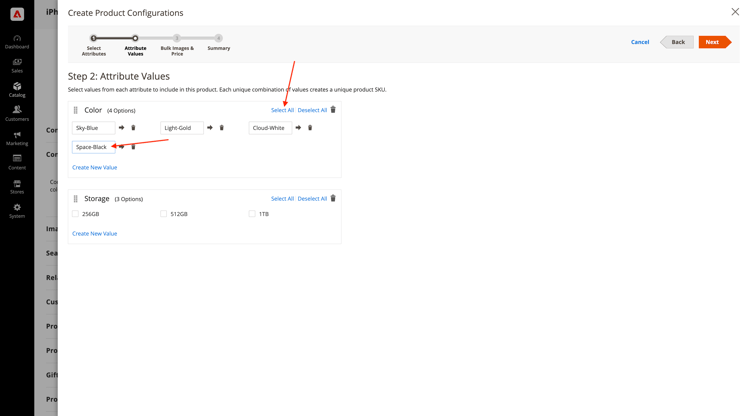750x416 pixels.
Task: Edit the Sky-Blue value field
Action: tap(94, 128)
